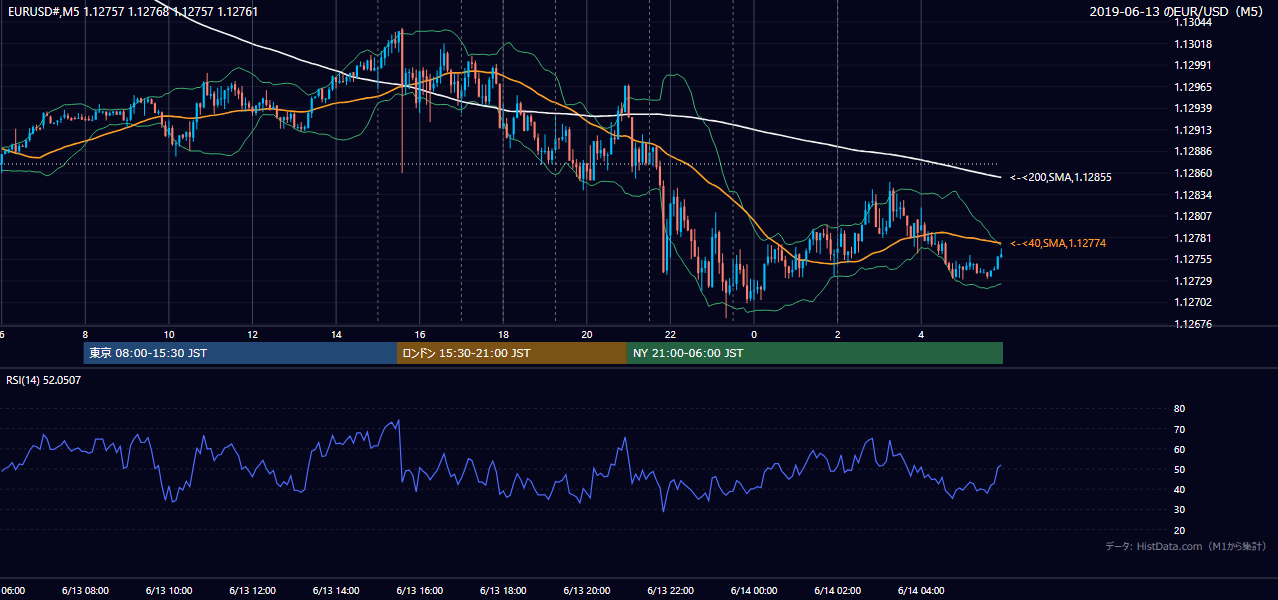Click price axis value 1.12834
Viewport: 1278px width, 600px height.
click(x=1193, y=195)
